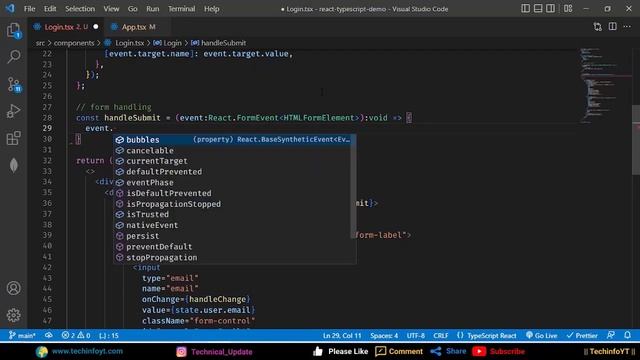
Task: Open the Selection menu
Action: (x=80, y=9)
